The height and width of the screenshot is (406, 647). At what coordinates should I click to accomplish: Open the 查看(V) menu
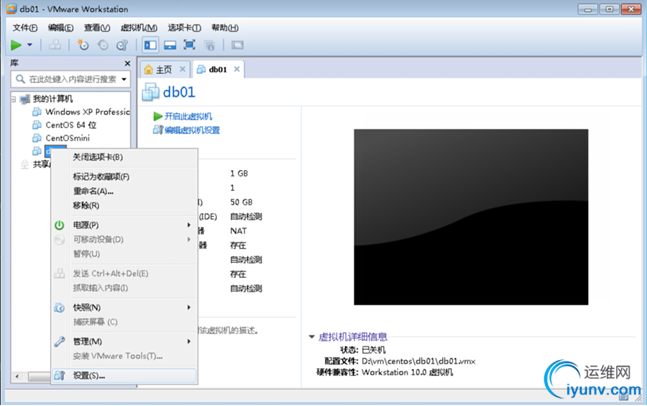(x=97, y=28)
